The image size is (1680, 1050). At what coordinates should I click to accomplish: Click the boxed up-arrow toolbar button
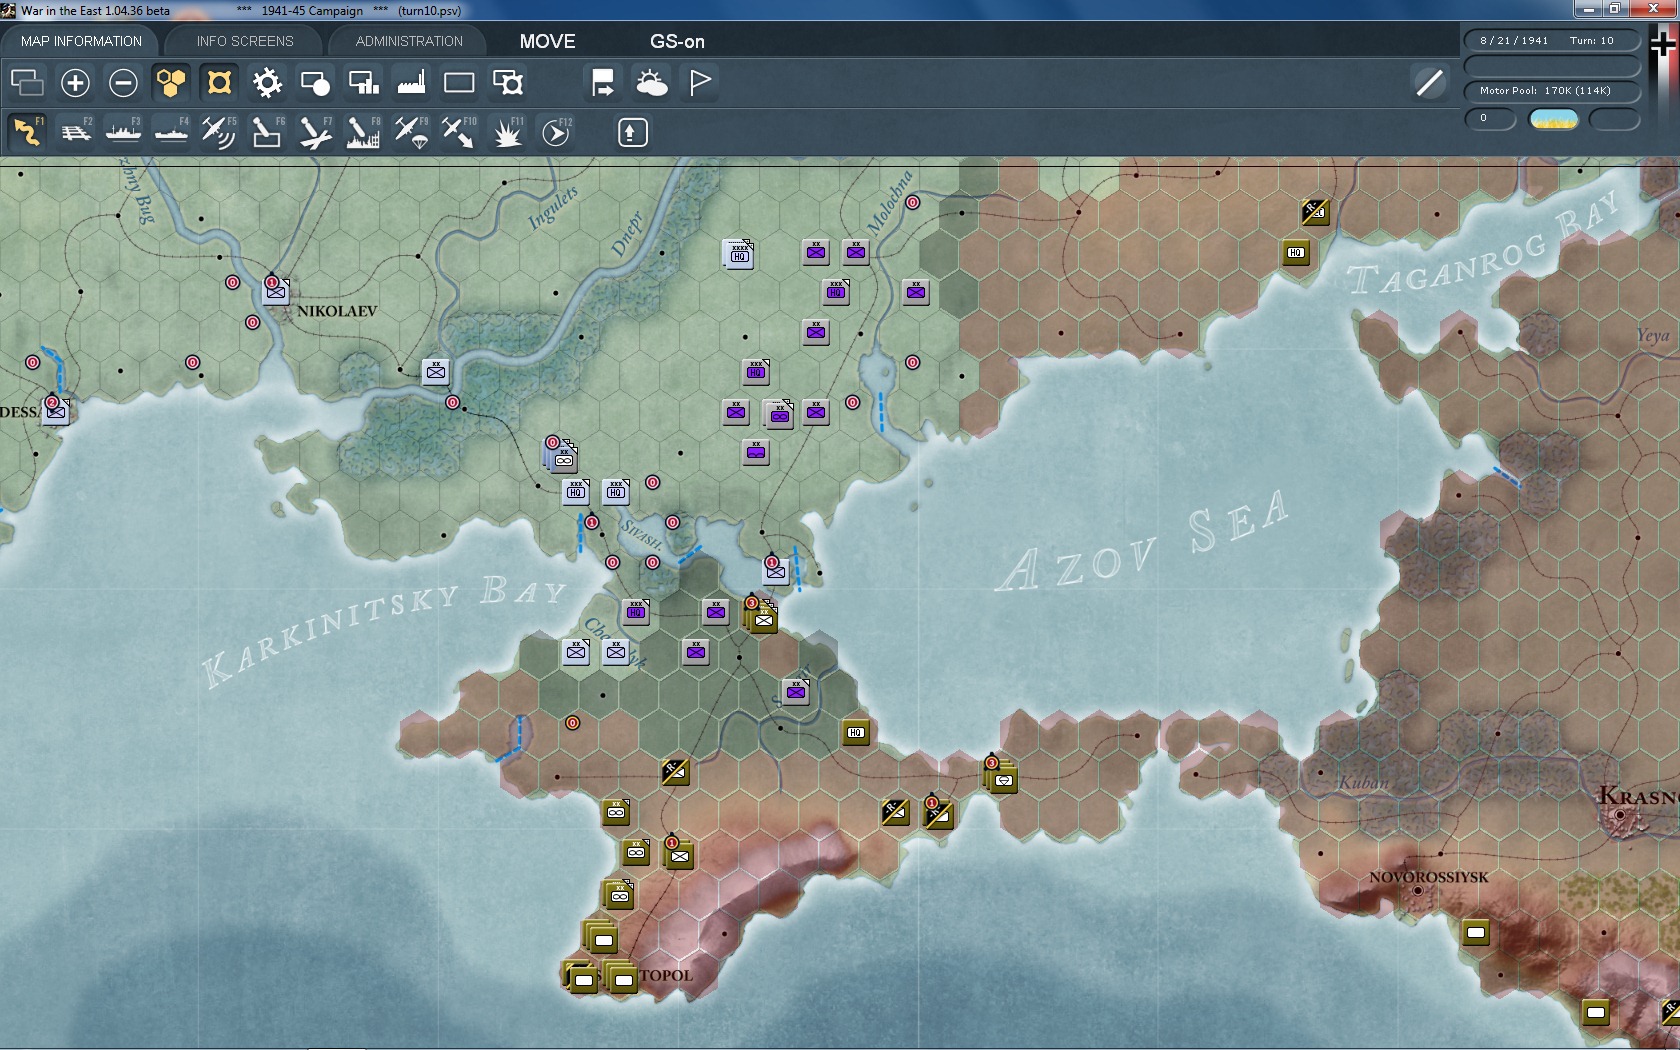(x=632, y=132)
